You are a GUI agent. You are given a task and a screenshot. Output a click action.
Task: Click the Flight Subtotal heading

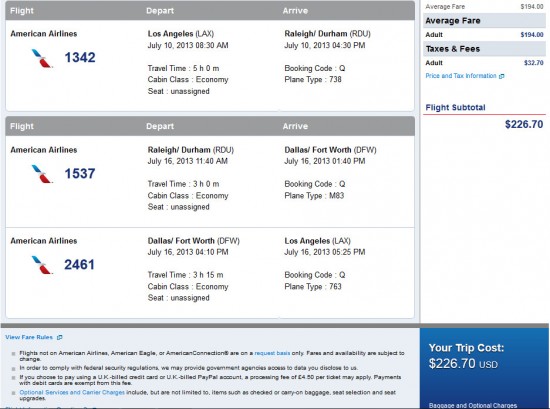click(x=455, y=107)
